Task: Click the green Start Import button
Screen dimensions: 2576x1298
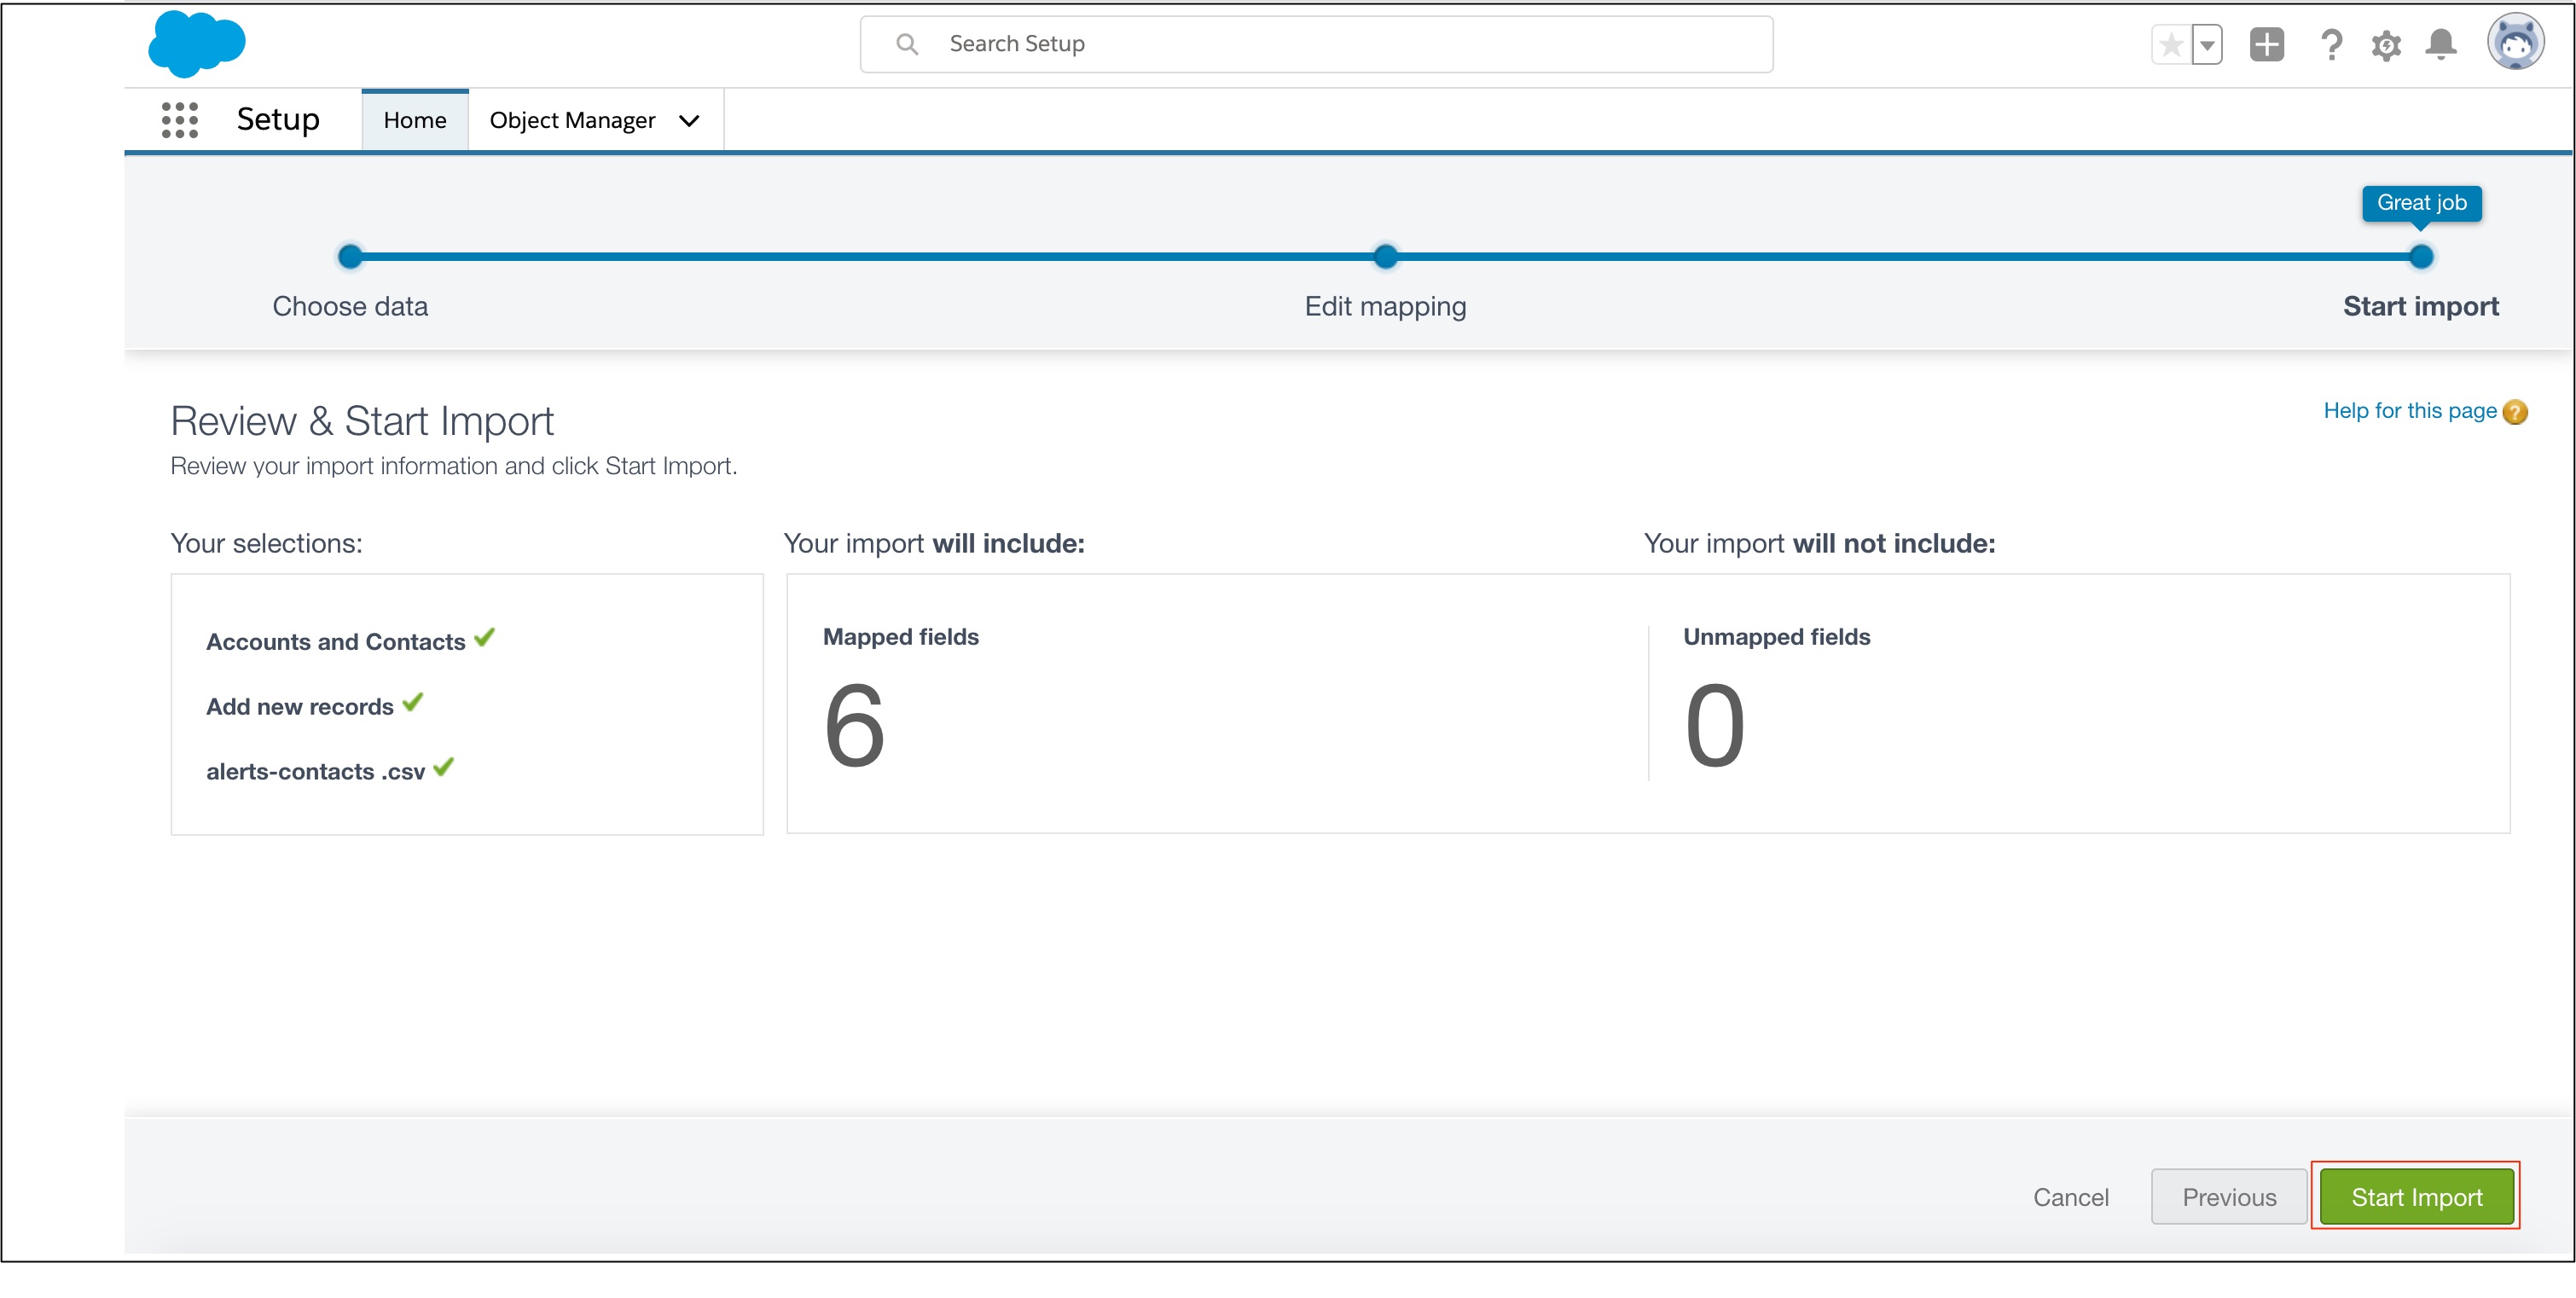Action: click(2416, 1197)
